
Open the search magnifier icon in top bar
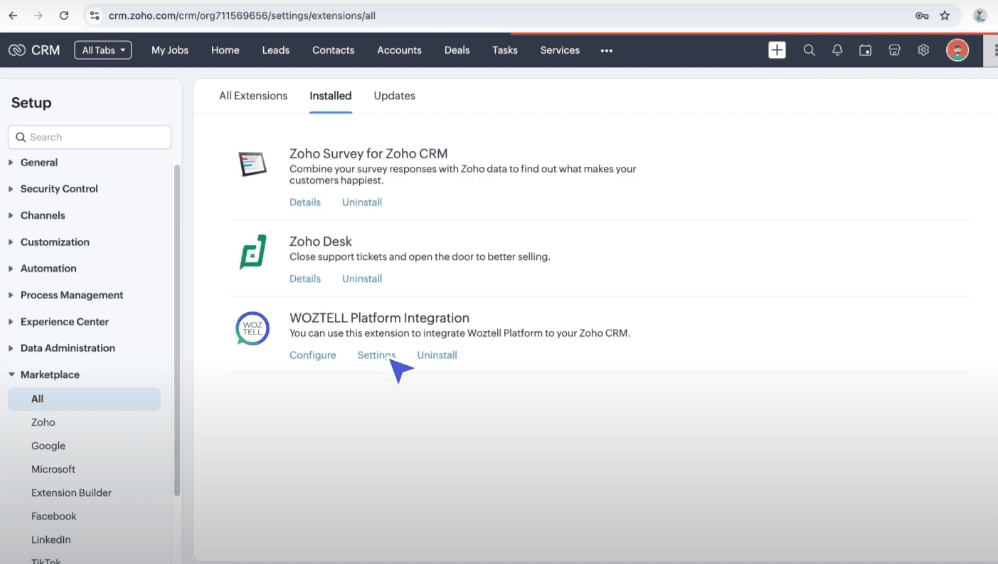[809, 50]
